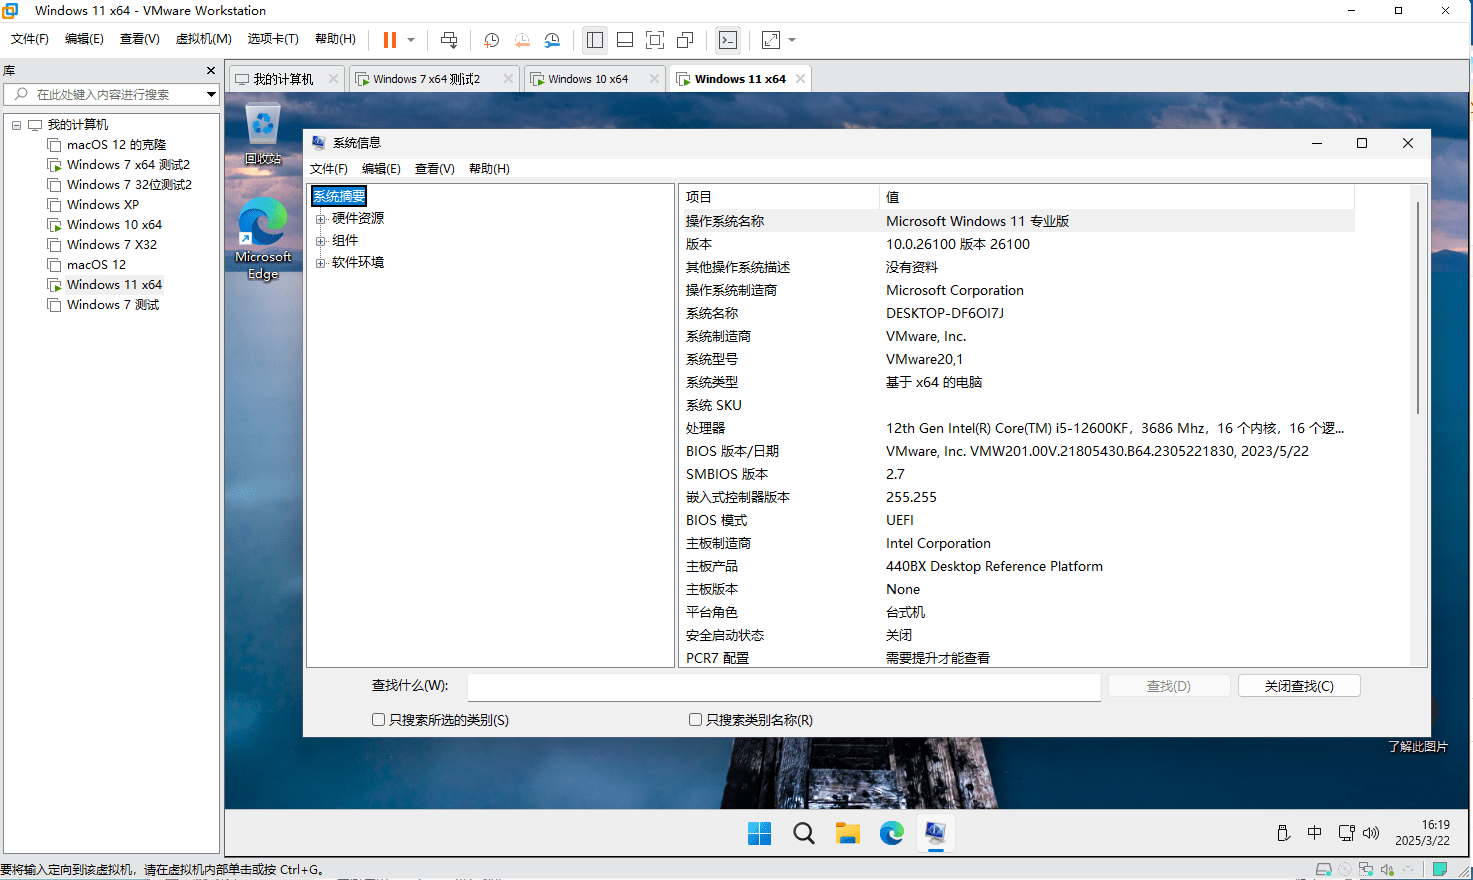Open VMware 虚拟机(M) menu
The height and width of the screenshot is (880, 1473).
[x=204, y=39]
